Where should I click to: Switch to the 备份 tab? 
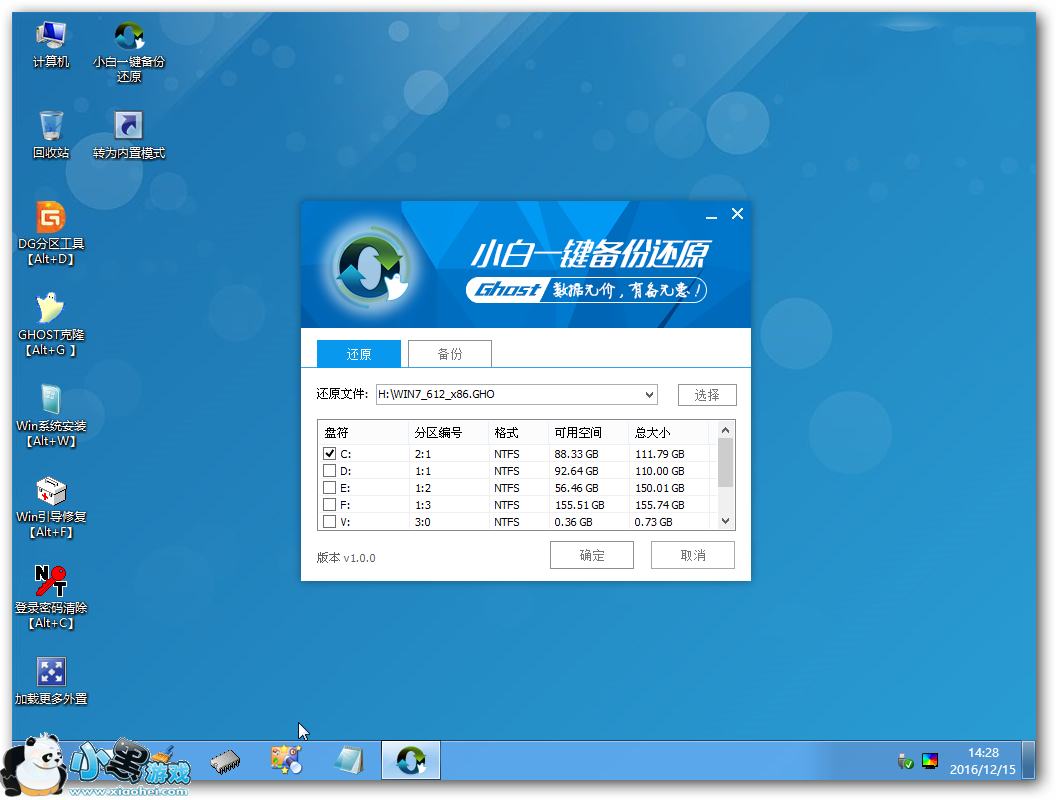point(450,354)
